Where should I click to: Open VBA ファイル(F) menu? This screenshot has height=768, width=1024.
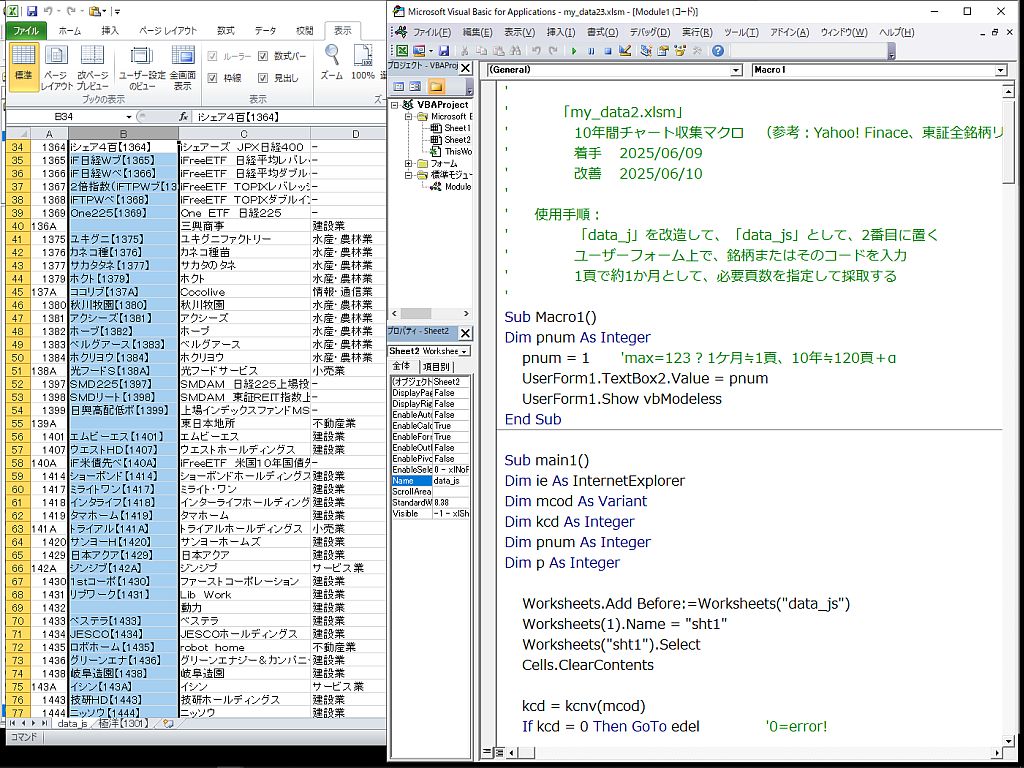coord(432,32)
